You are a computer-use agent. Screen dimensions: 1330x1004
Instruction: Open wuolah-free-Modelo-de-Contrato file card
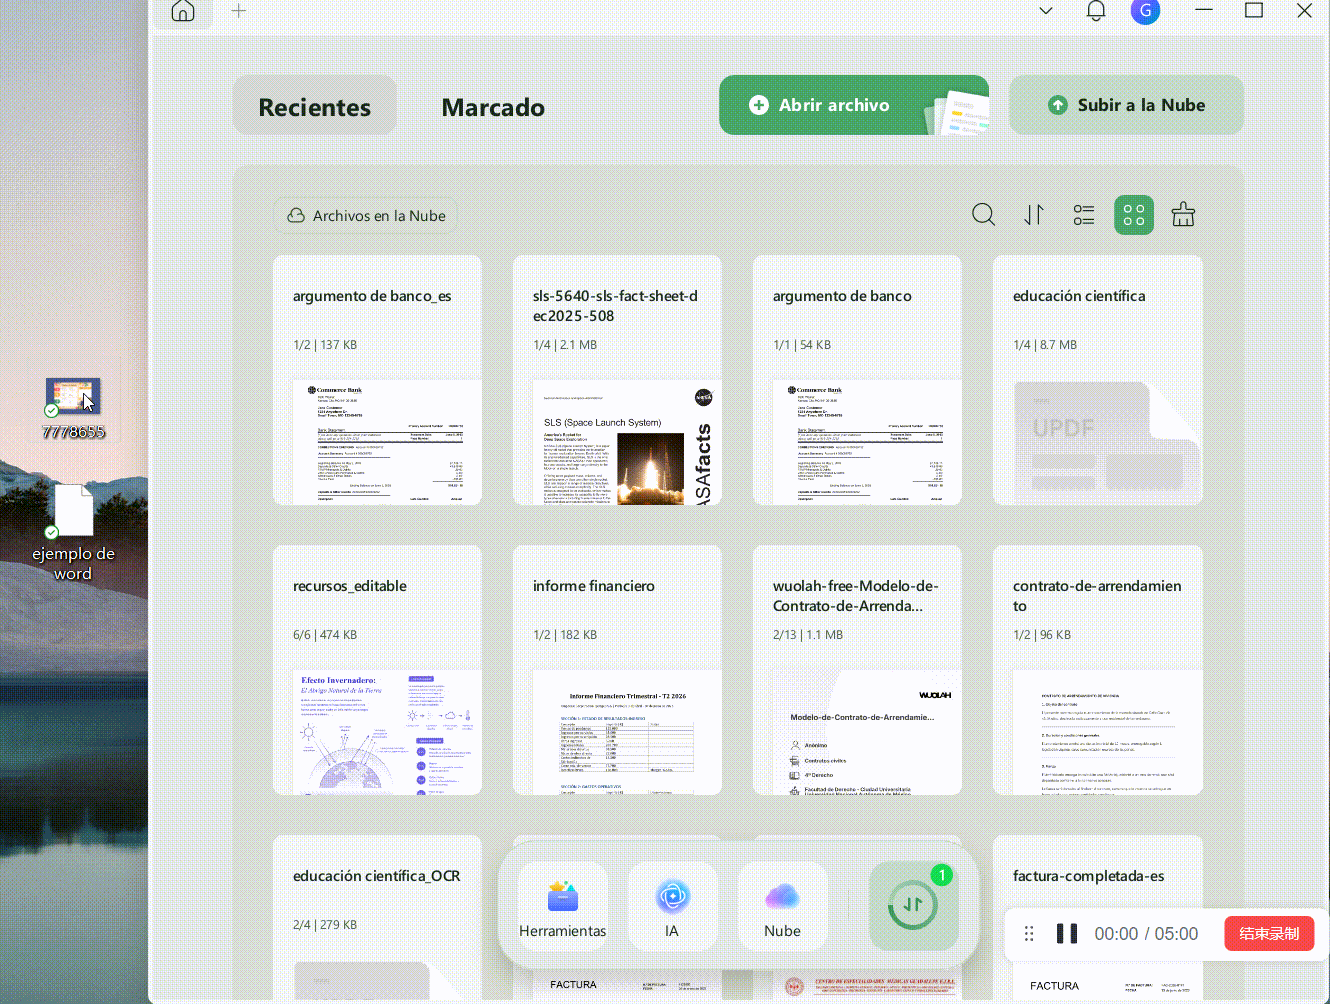point(857,670)
